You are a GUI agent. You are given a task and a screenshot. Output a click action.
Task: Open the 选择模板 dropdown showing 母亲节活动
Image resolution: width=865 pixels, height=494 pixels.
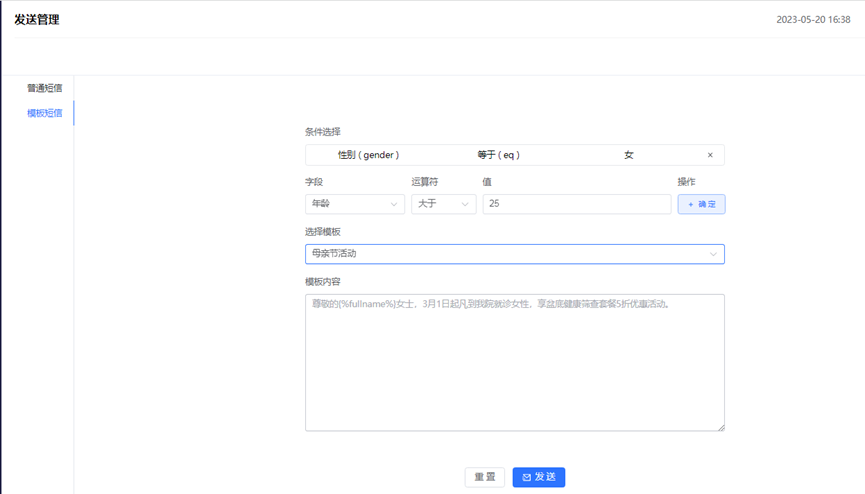click(x=515, y=254)
